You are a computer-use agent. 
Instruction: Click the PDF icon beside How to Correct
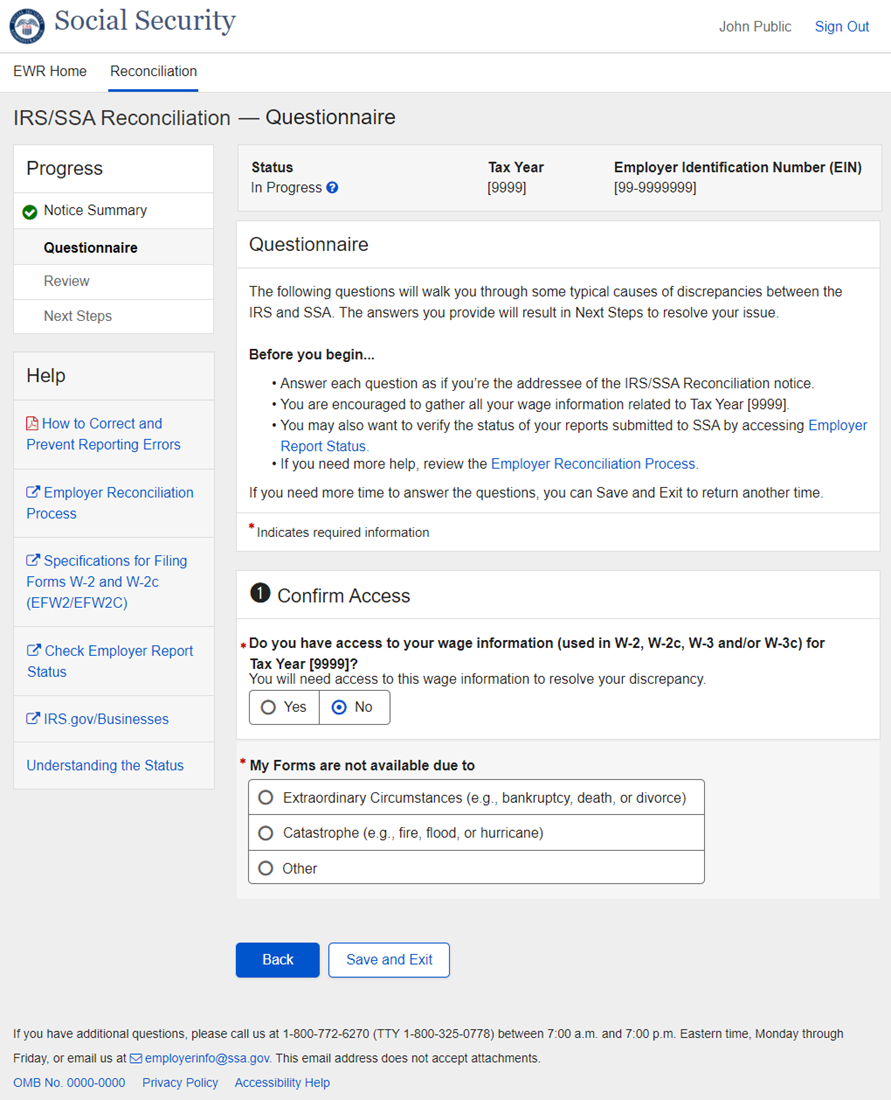click(32, 424)
